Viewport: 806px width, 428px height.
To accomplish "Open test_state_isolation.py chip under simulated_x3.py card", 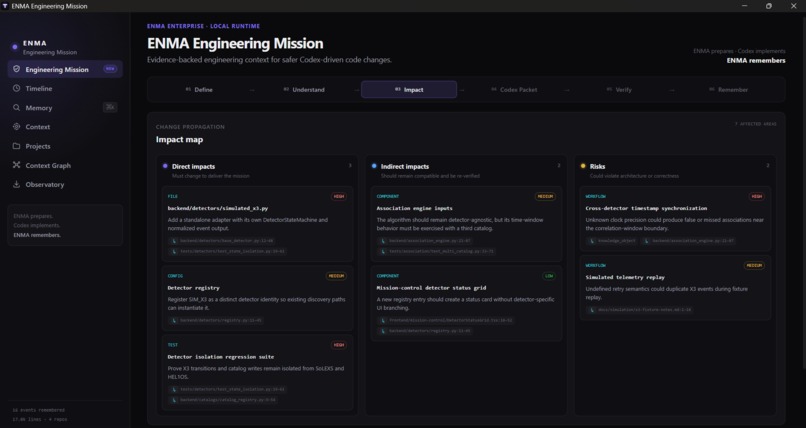I will (227, 251).
